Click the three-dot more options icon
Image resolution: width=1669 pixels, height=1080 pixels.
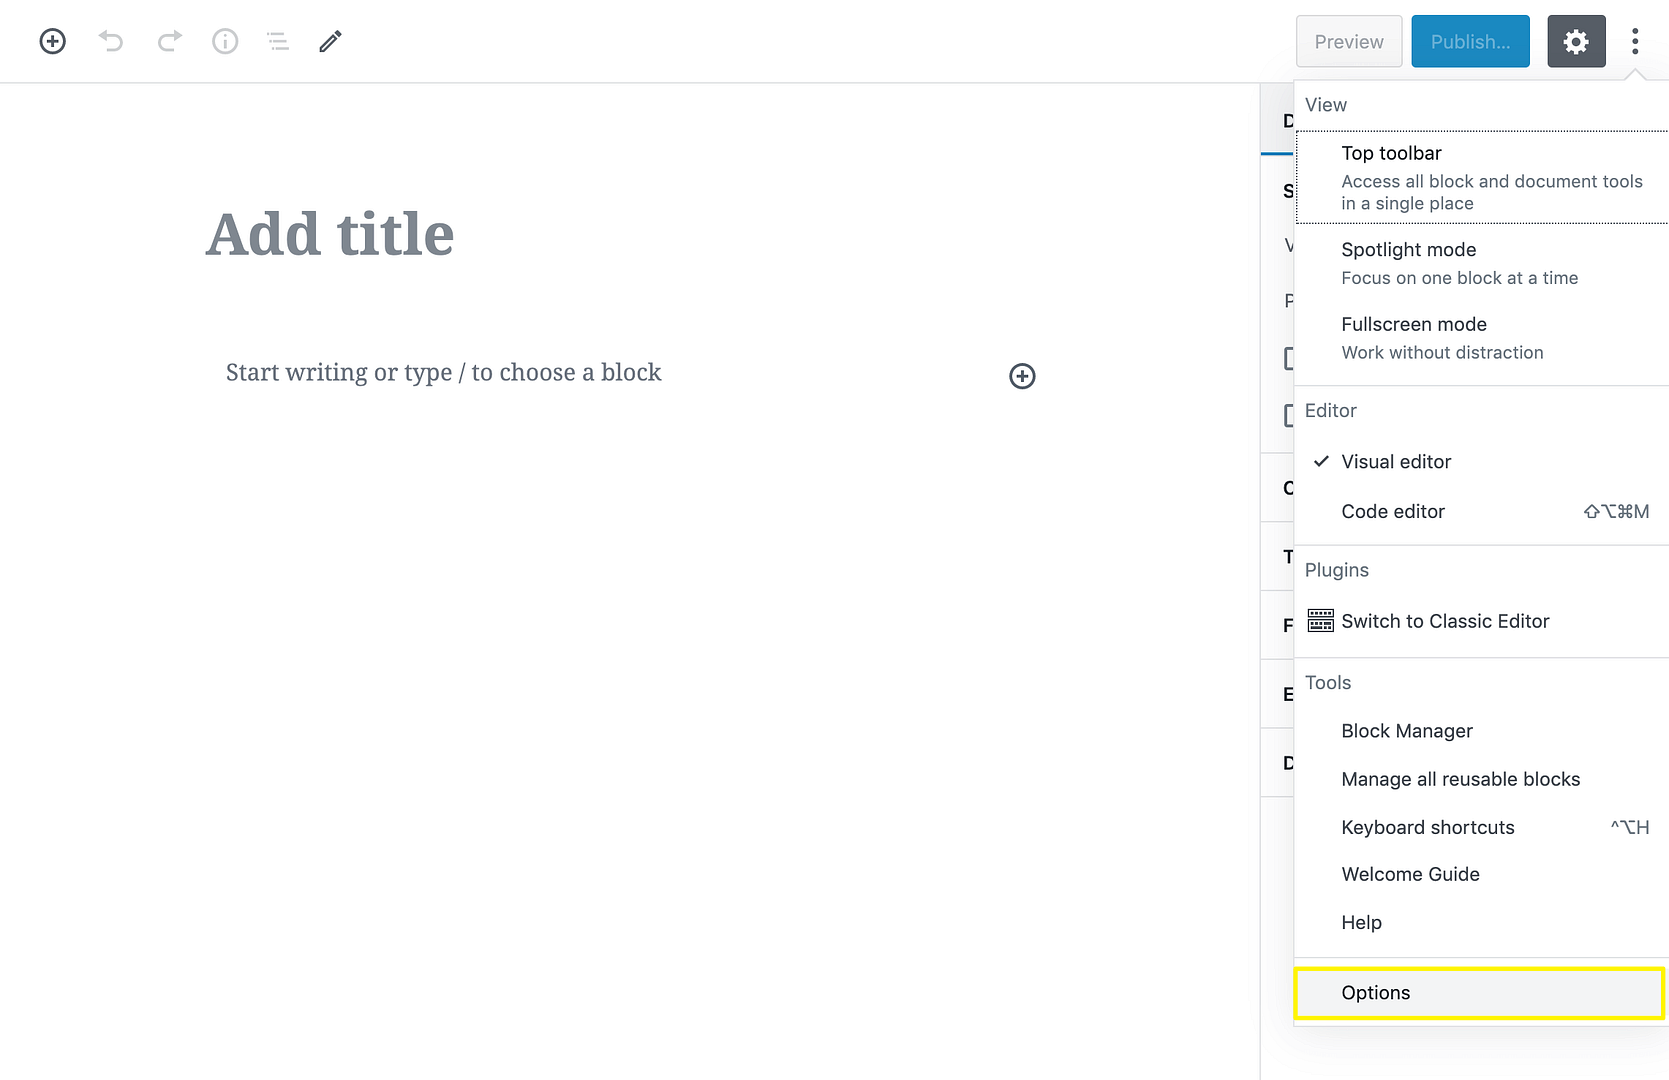[x=1635, y=41]
